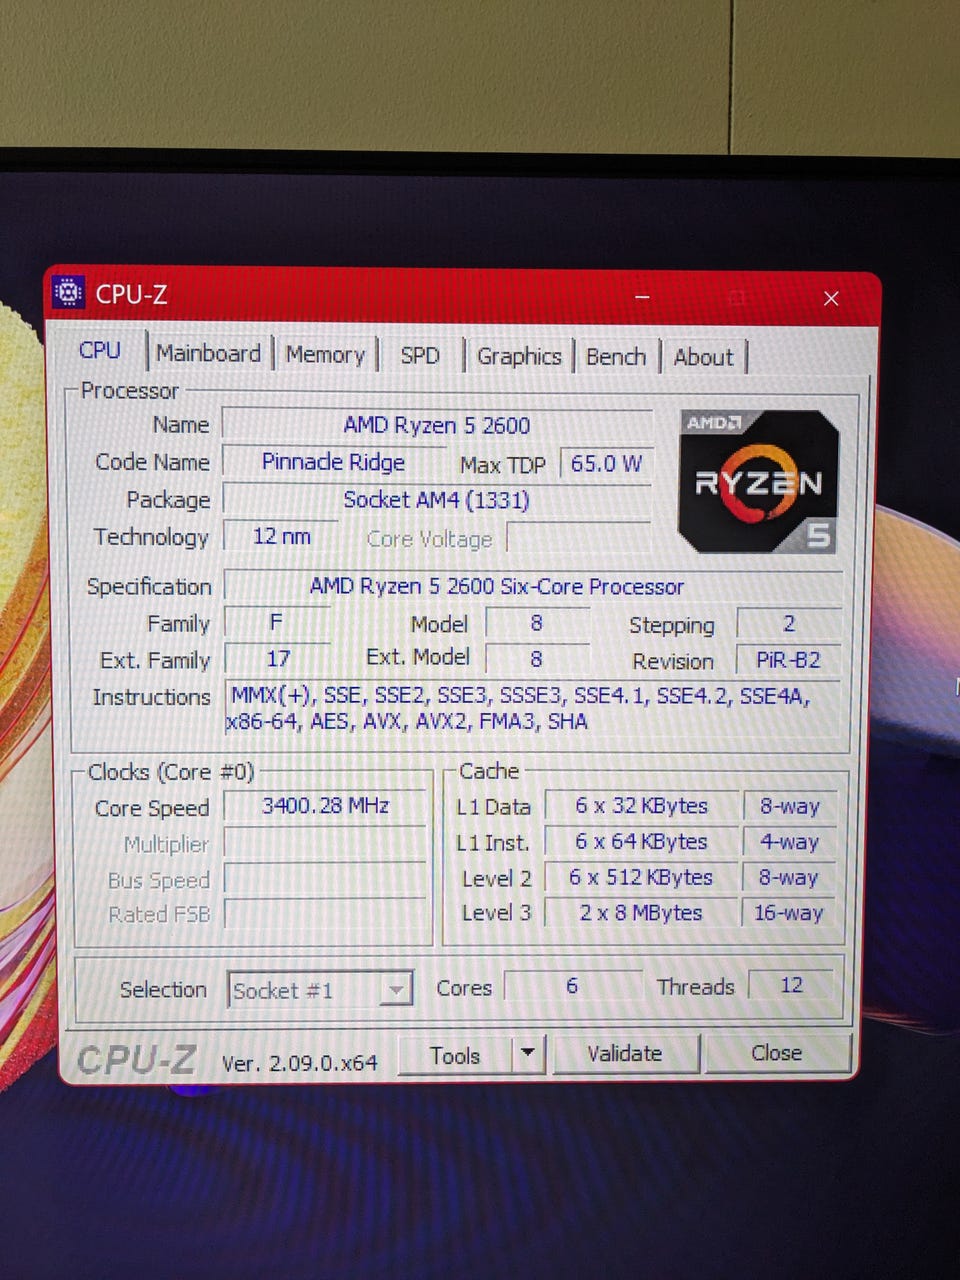Click L1 Inst. value 6 x 64 KBytes
The height and width of the screenshot is (1280, 960).
(641, 842)
